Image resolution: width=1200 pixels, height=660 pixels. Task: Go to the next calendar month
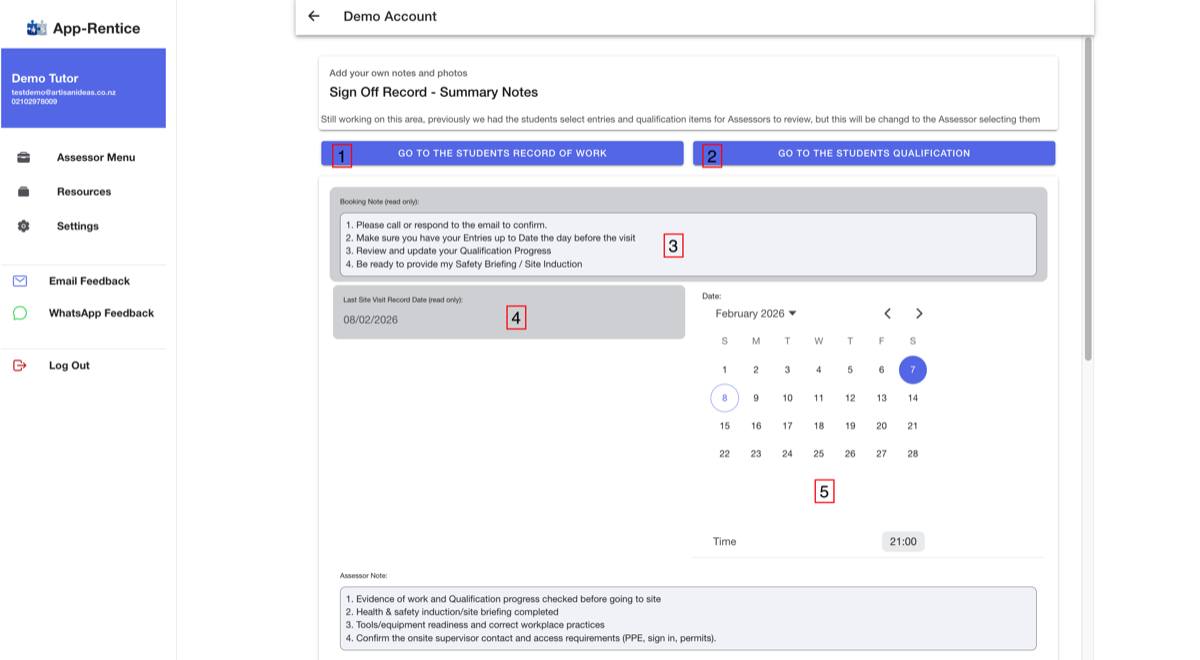[919, 313]
